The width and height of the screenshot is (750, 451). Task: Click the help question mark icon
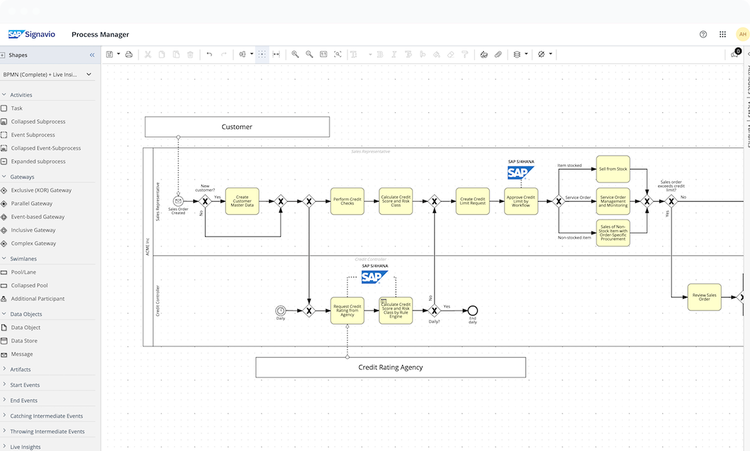(x=703, y=34)
